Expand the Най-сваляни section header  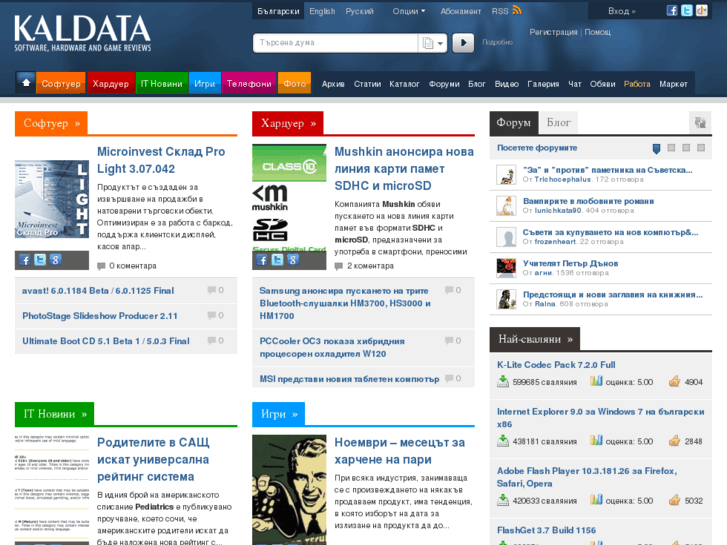point(535,339)
